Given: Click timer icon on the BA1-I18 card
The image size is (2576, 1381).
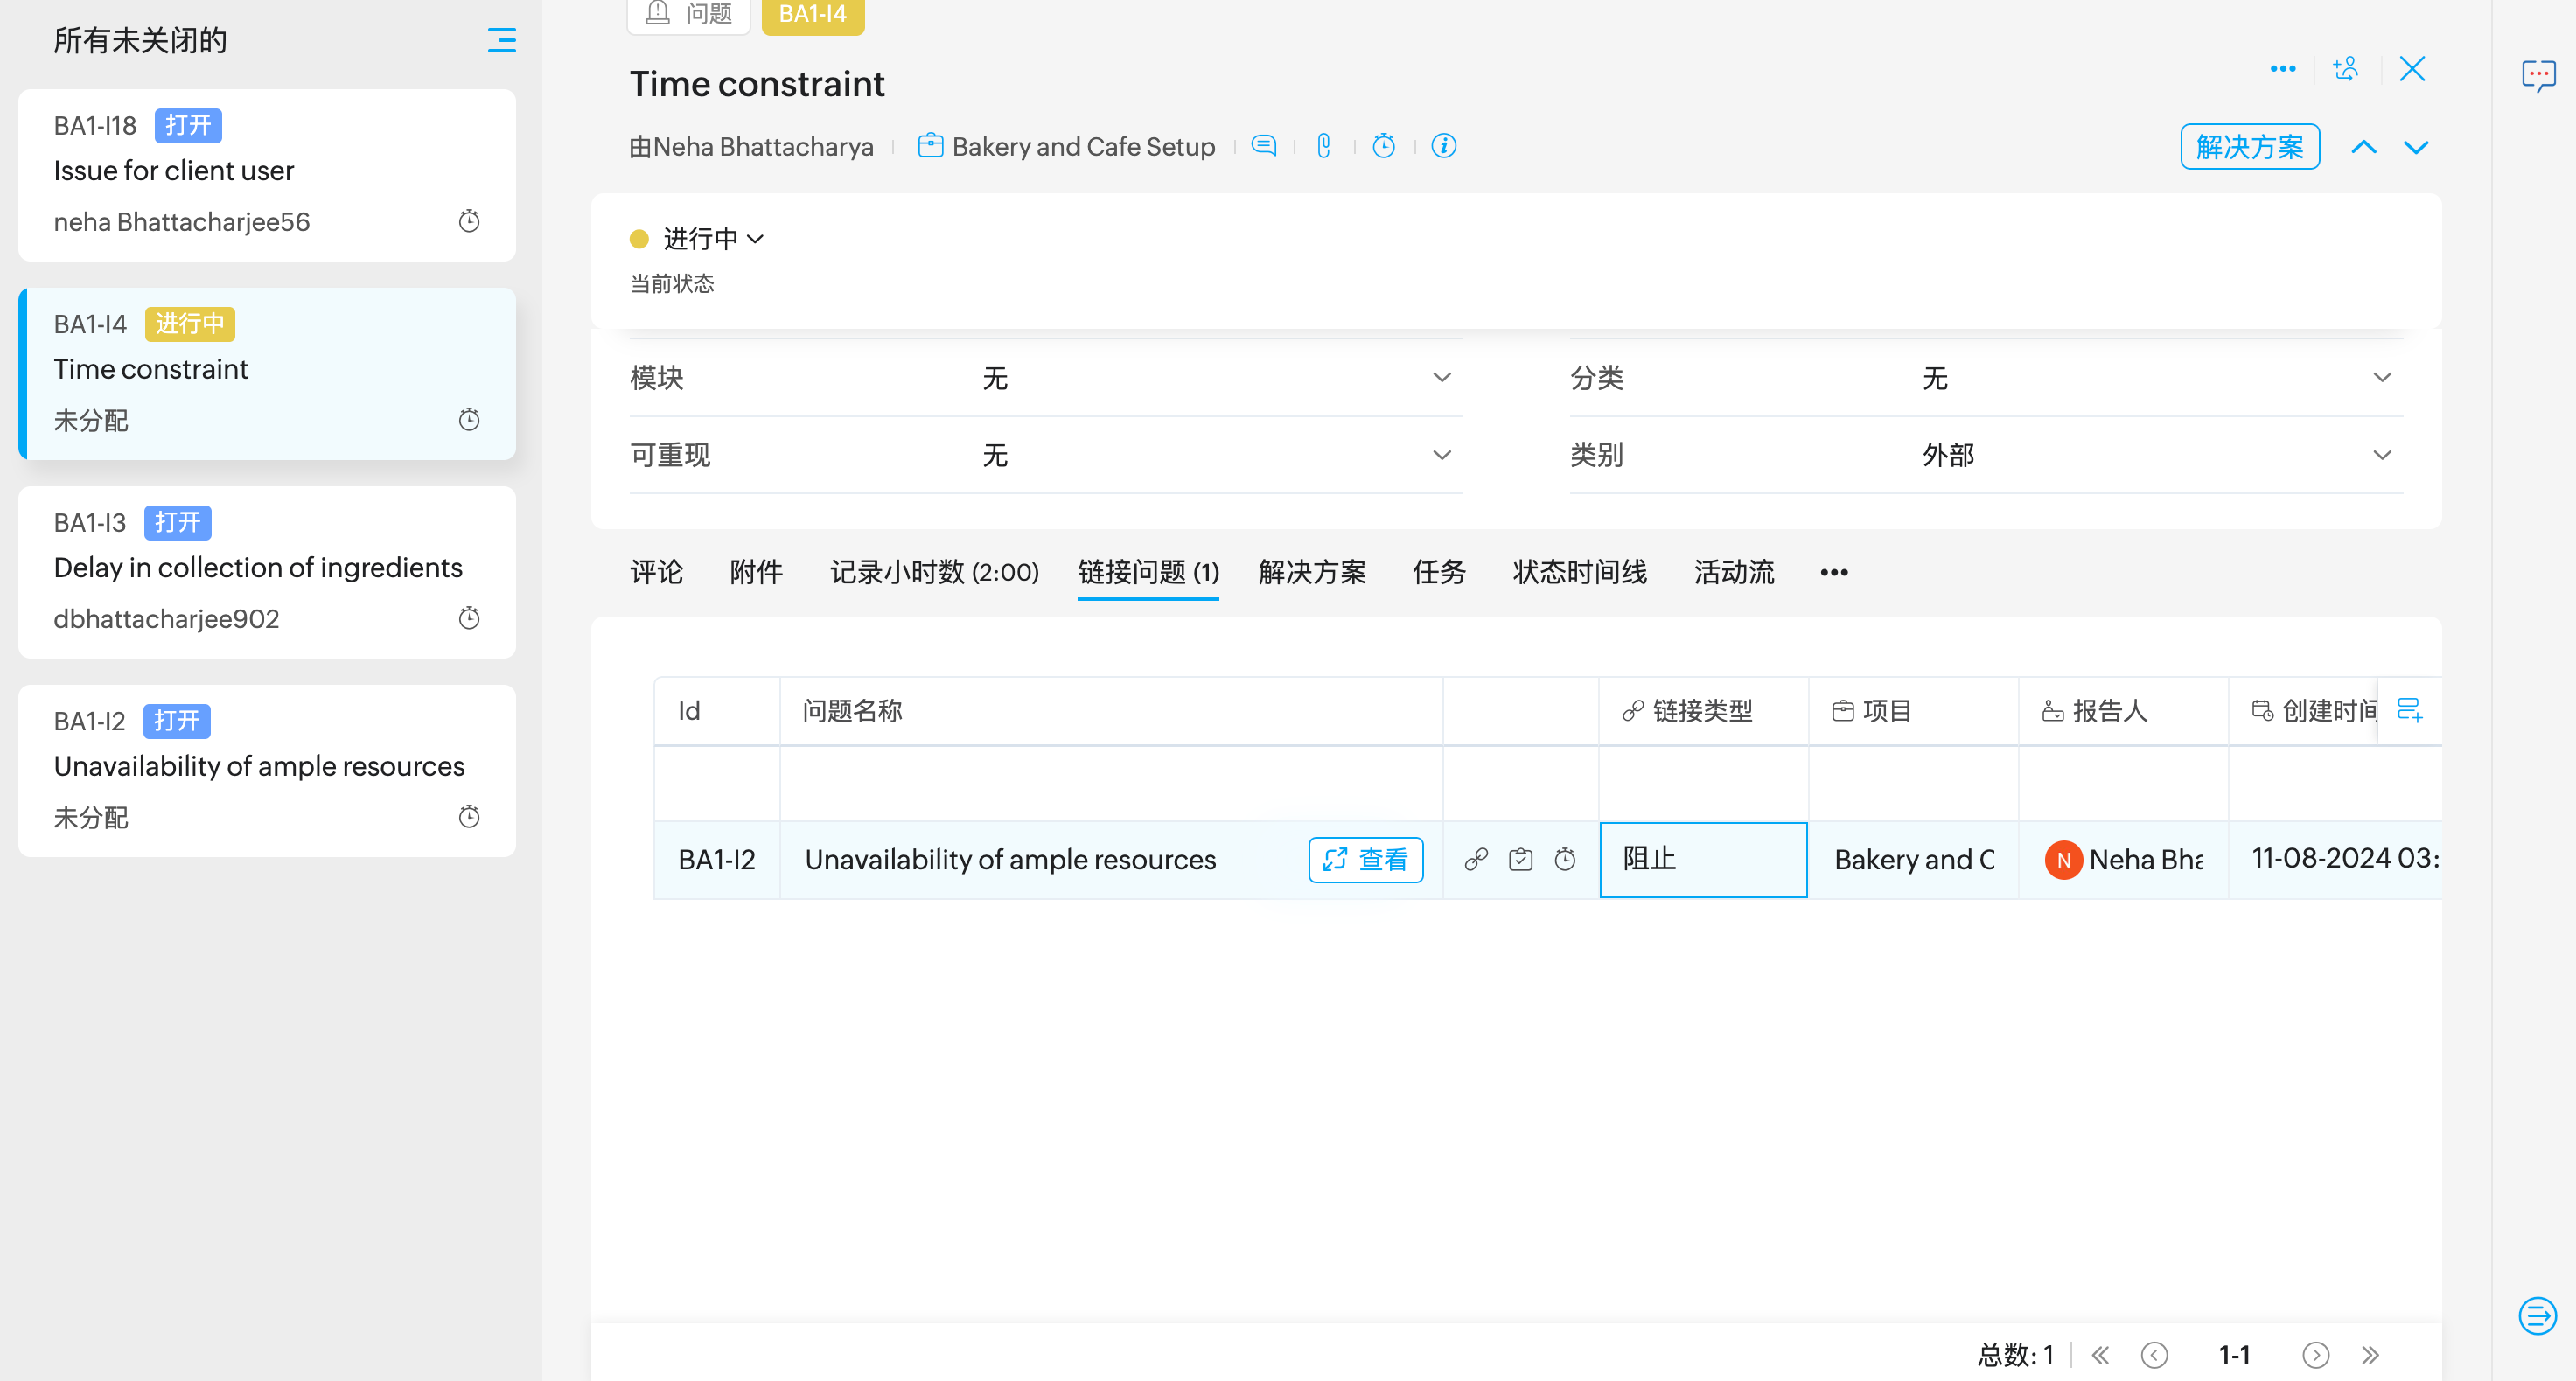Looking at the screenshot, I should (469, 221).
